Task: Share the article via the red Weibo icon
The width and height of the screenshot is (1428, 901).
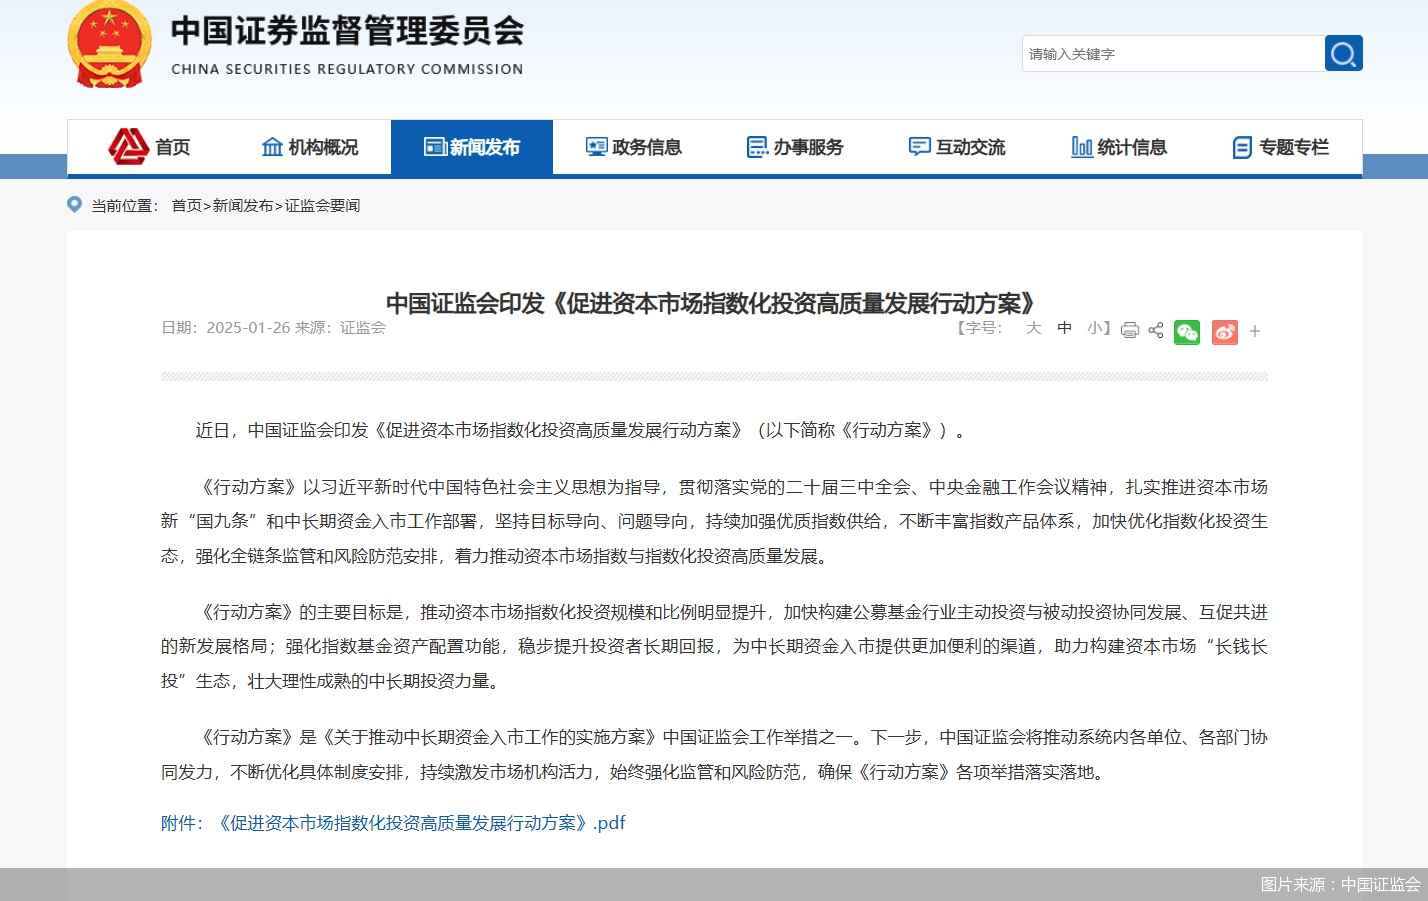Action: [x=1224, y=331]
